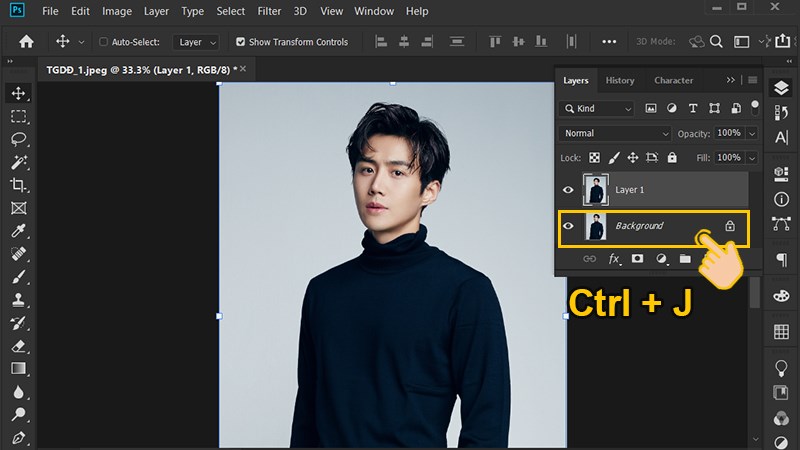Click the Opacity 100% field
Screen dimensions: 800x450
click(x=729, y=133)
